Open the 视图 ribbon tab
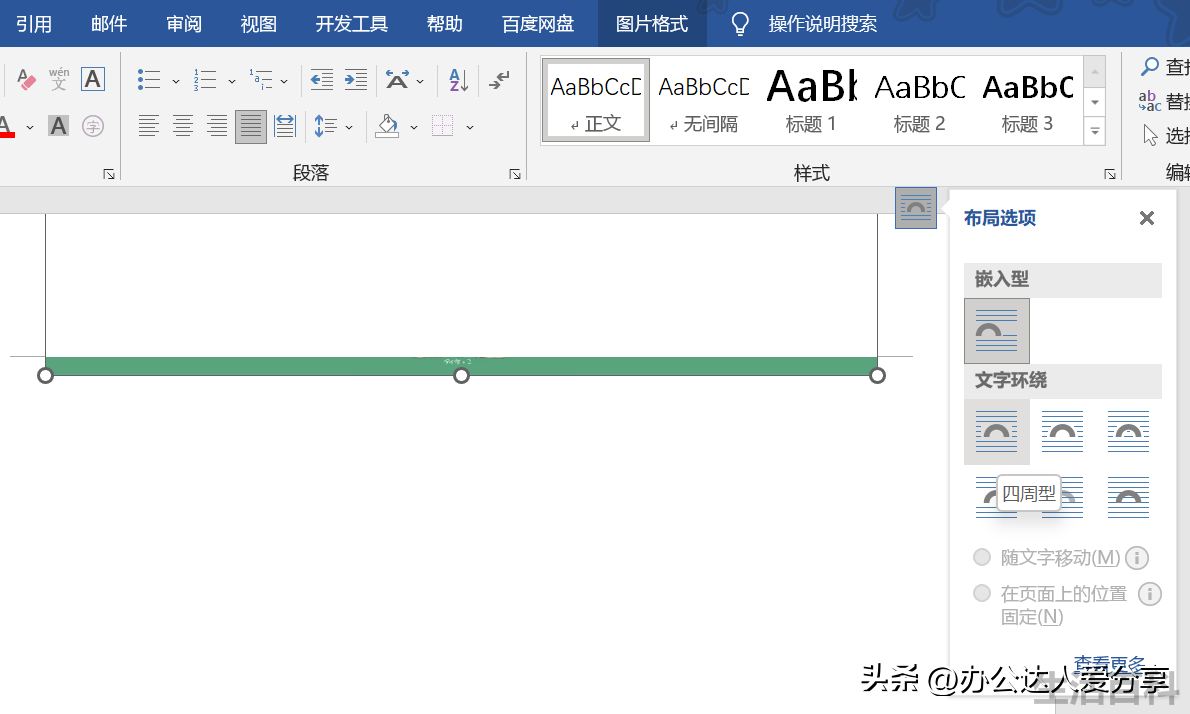The width and height of the screenshot is (1190, 714). 259,24
